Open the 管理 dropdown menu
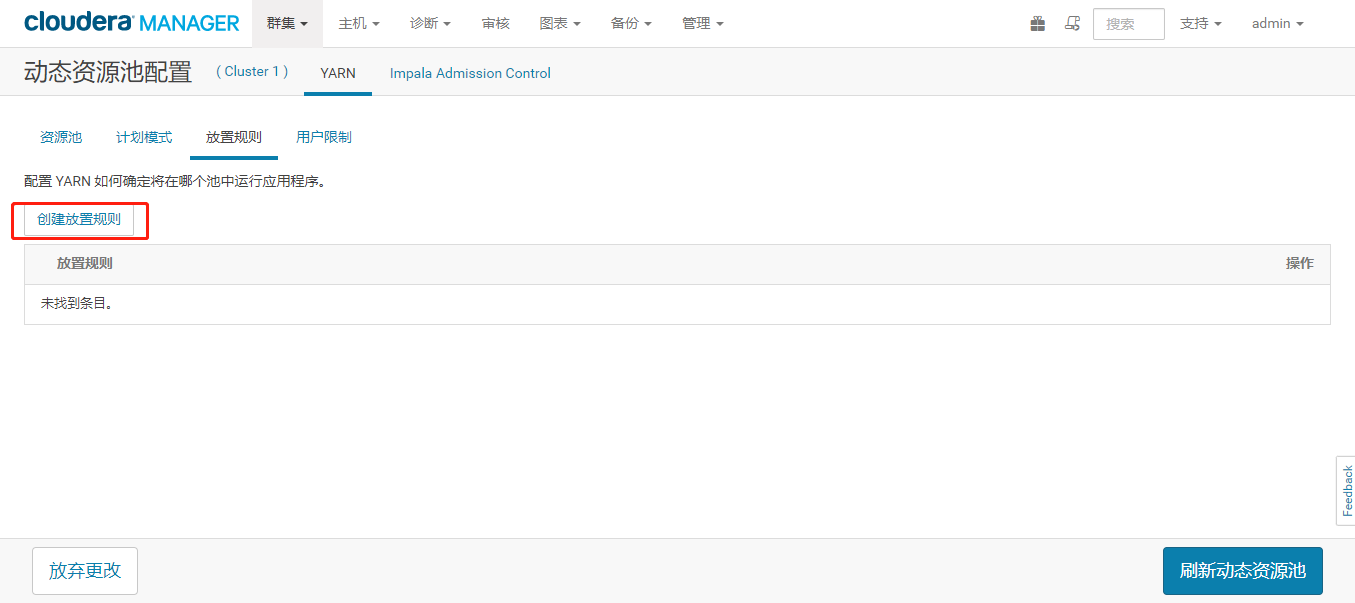 [703, 23]
